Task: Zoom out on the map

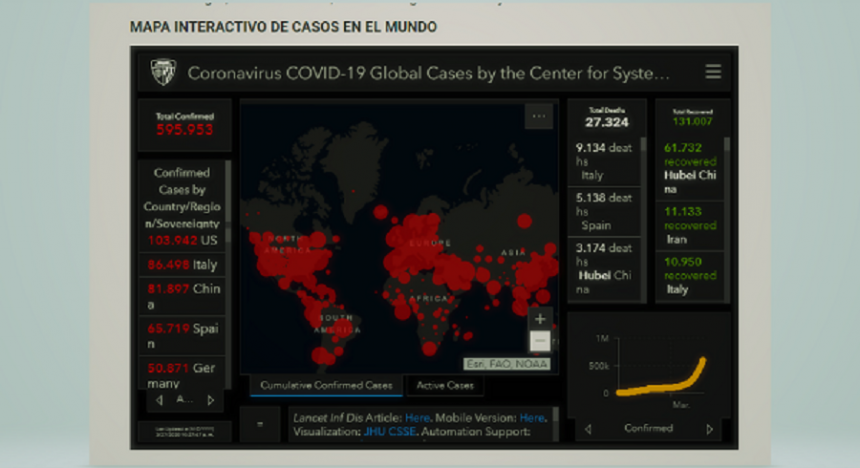Action: (x=540, y=341)
